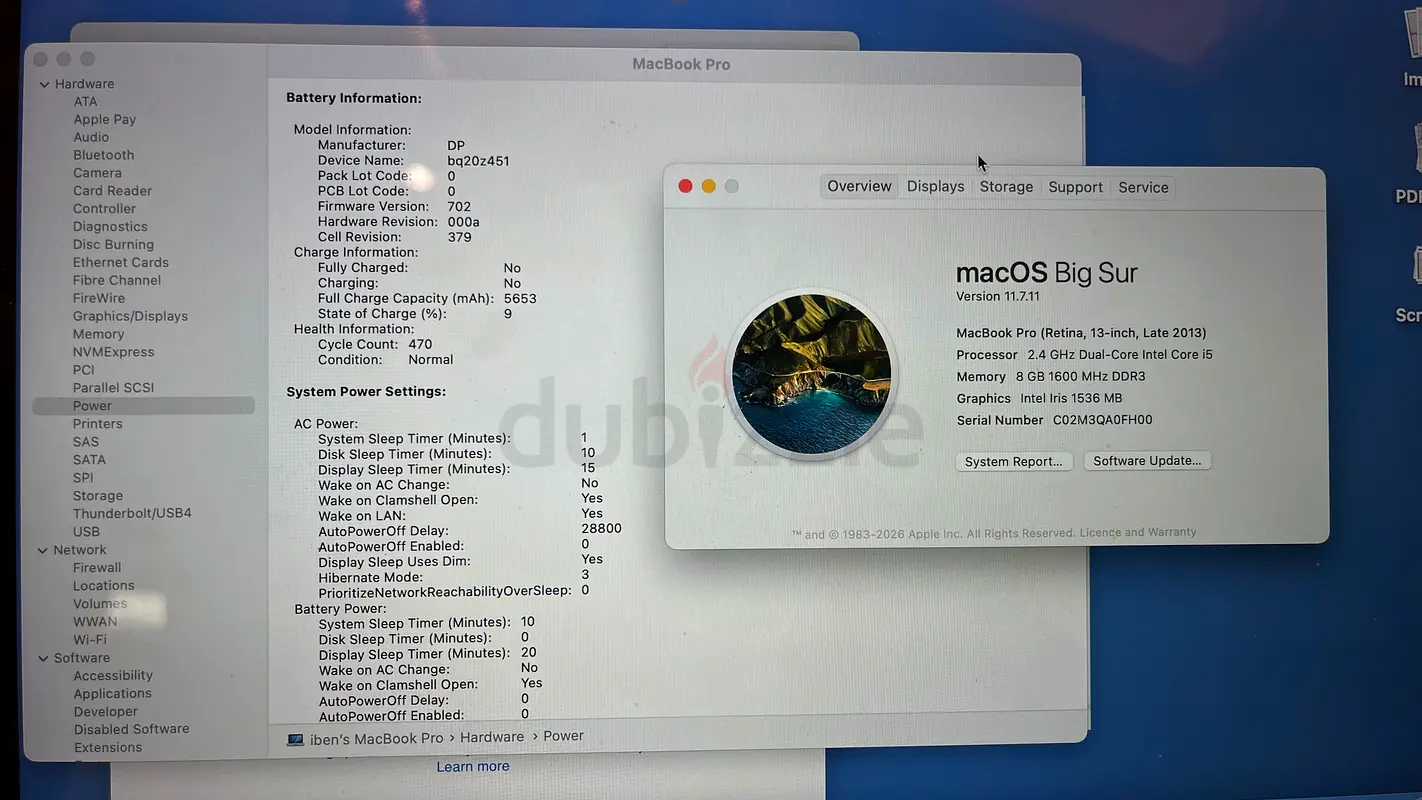Open the Audio hardware entry
1422x800 pixels.
91,138
